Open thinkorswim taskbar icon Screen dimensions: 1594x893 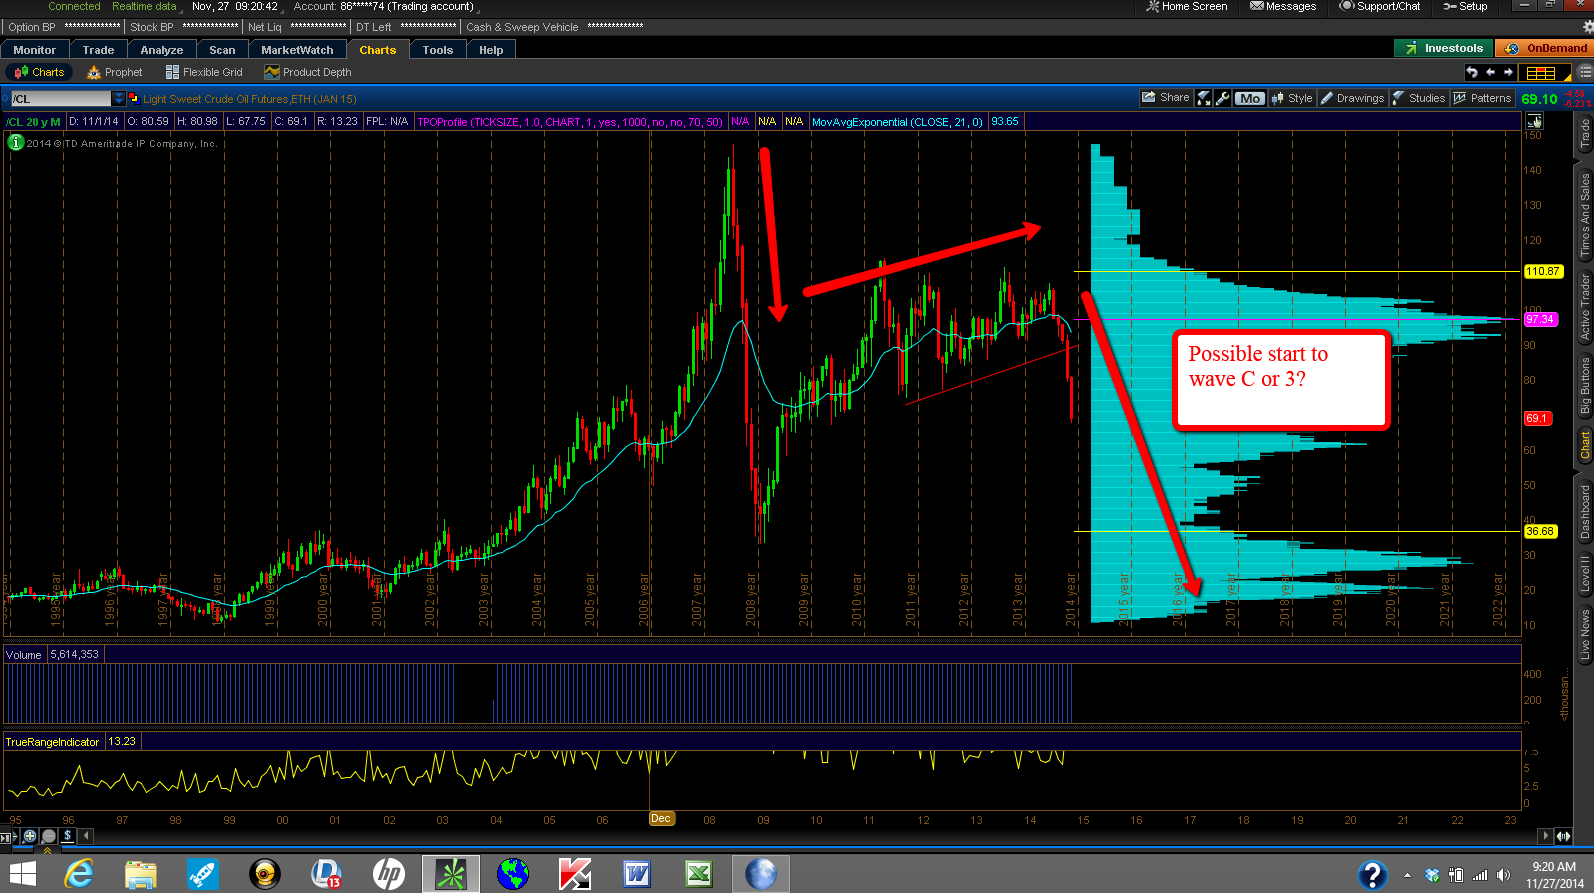450,873
